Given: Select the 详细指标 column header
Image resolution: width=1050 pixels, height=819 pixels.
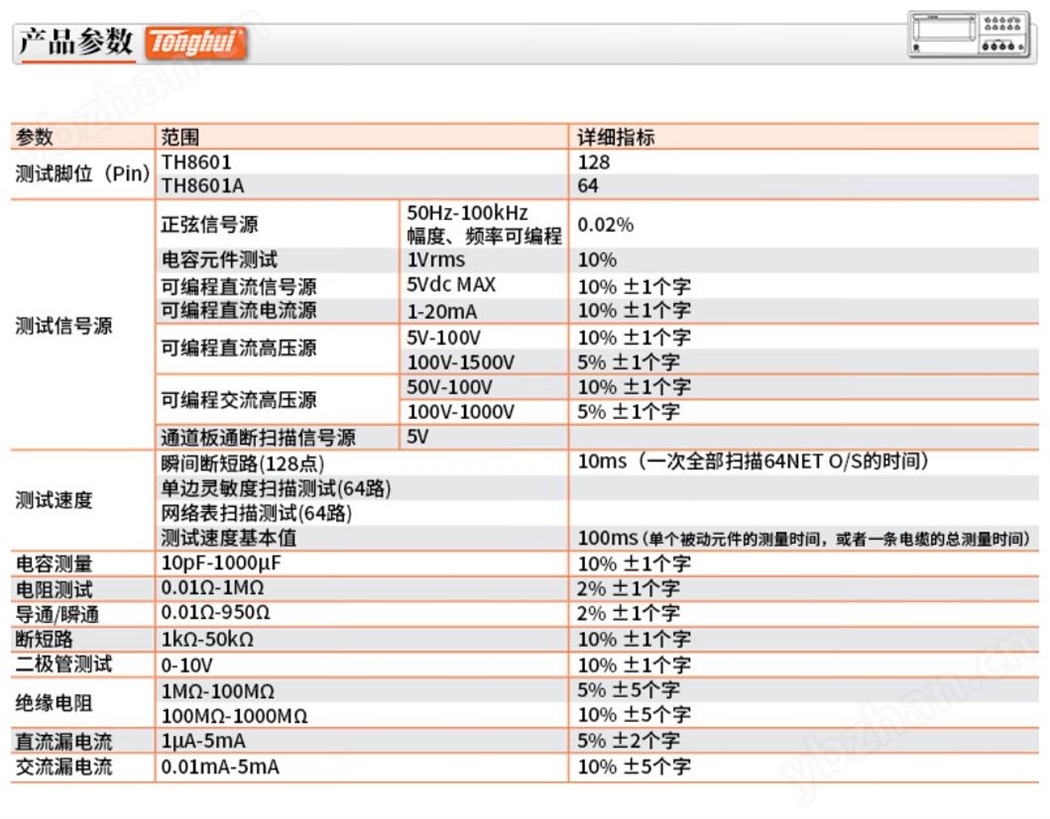Looking at the screenshot, I should [616, 137].
